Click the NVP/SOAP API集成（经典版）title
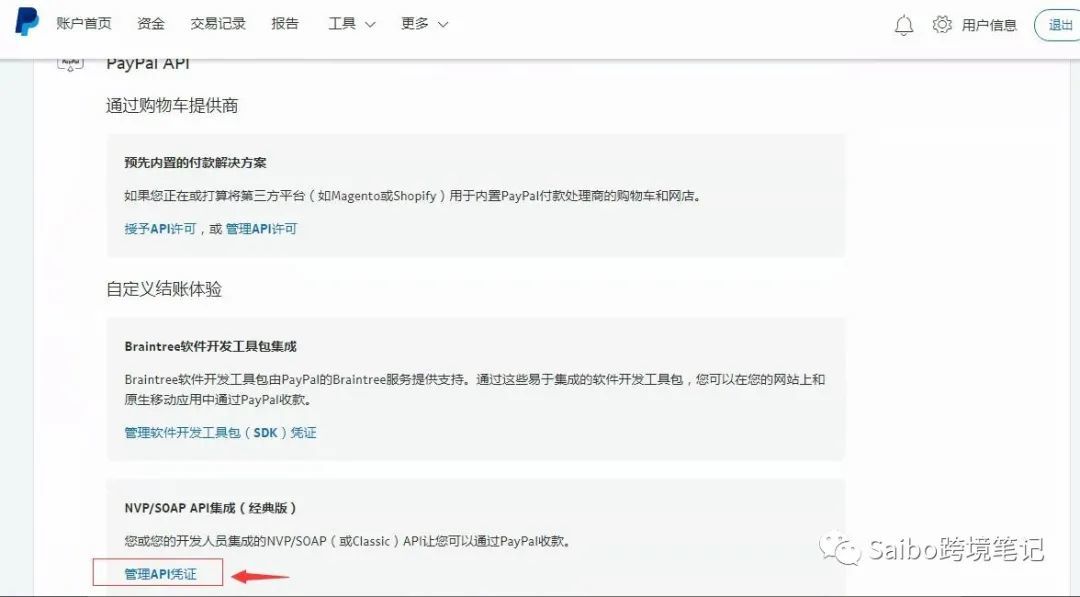This screenshot has width=1080, height=597. [211, 508]
